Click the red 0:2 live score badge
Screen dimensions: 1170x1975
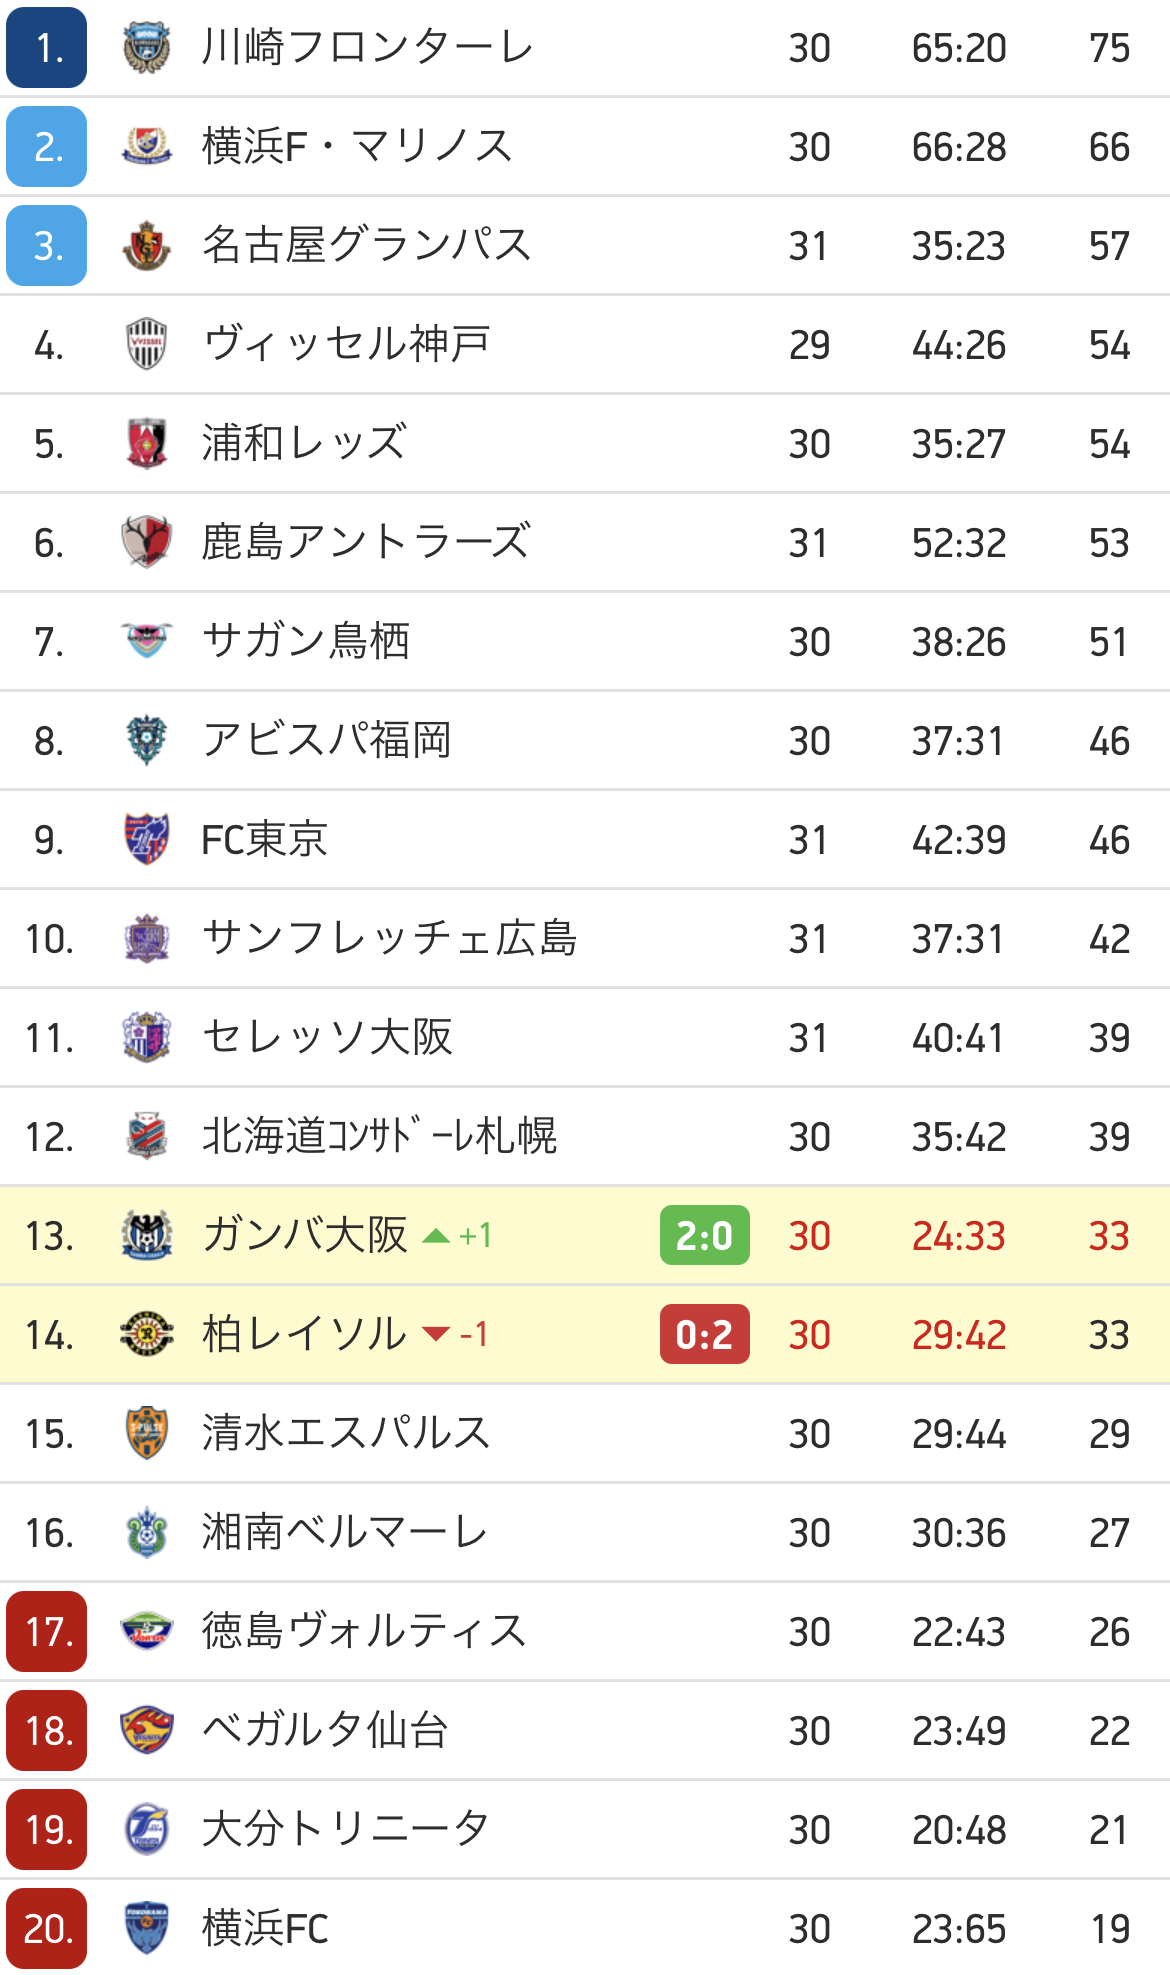coord(705,1335)
